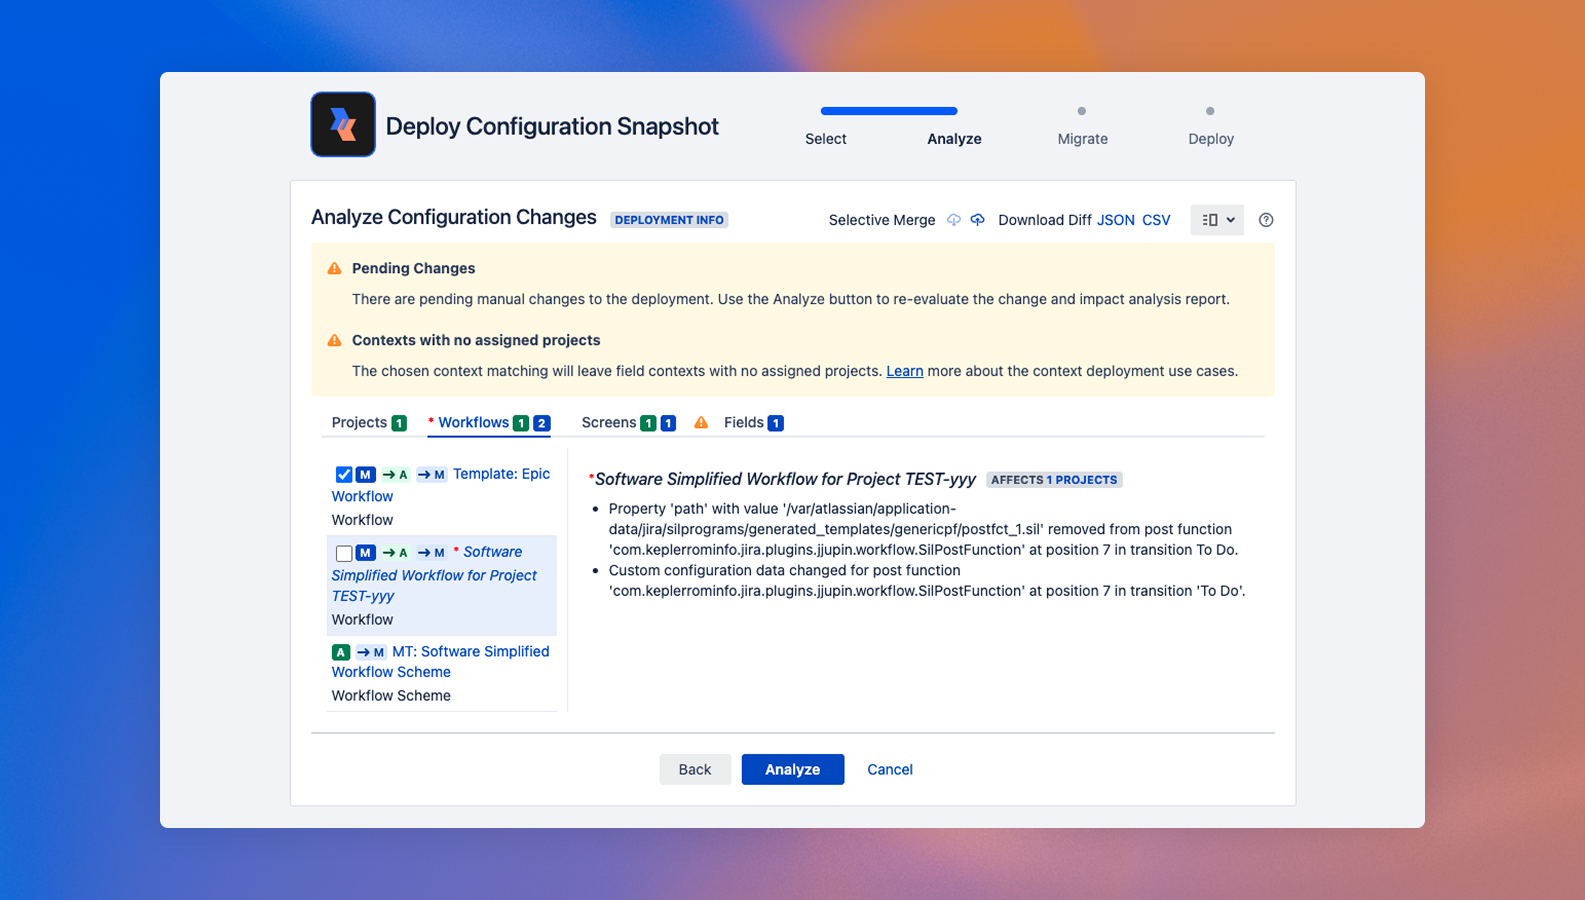Click the blue 2 badge on Workflows tab
The image size is (1585, 900).
tap(542, 423)
